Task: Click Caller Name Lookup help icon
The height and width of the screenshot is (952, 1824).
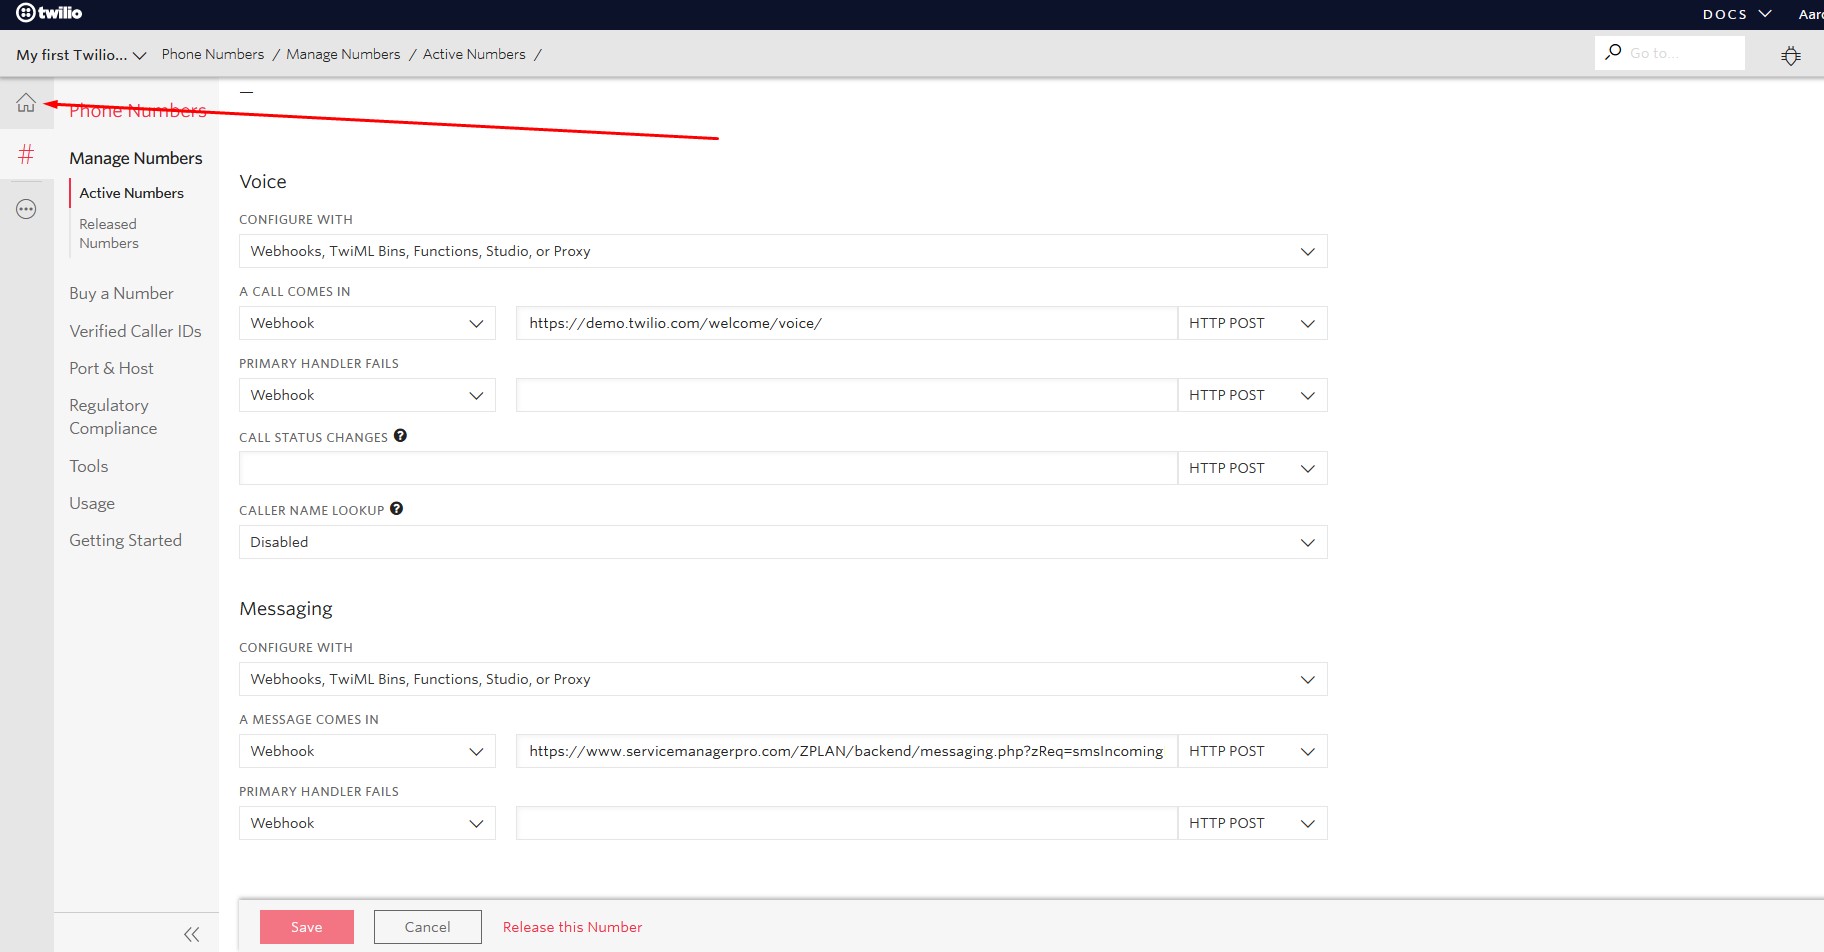Action: pos(396,509)
